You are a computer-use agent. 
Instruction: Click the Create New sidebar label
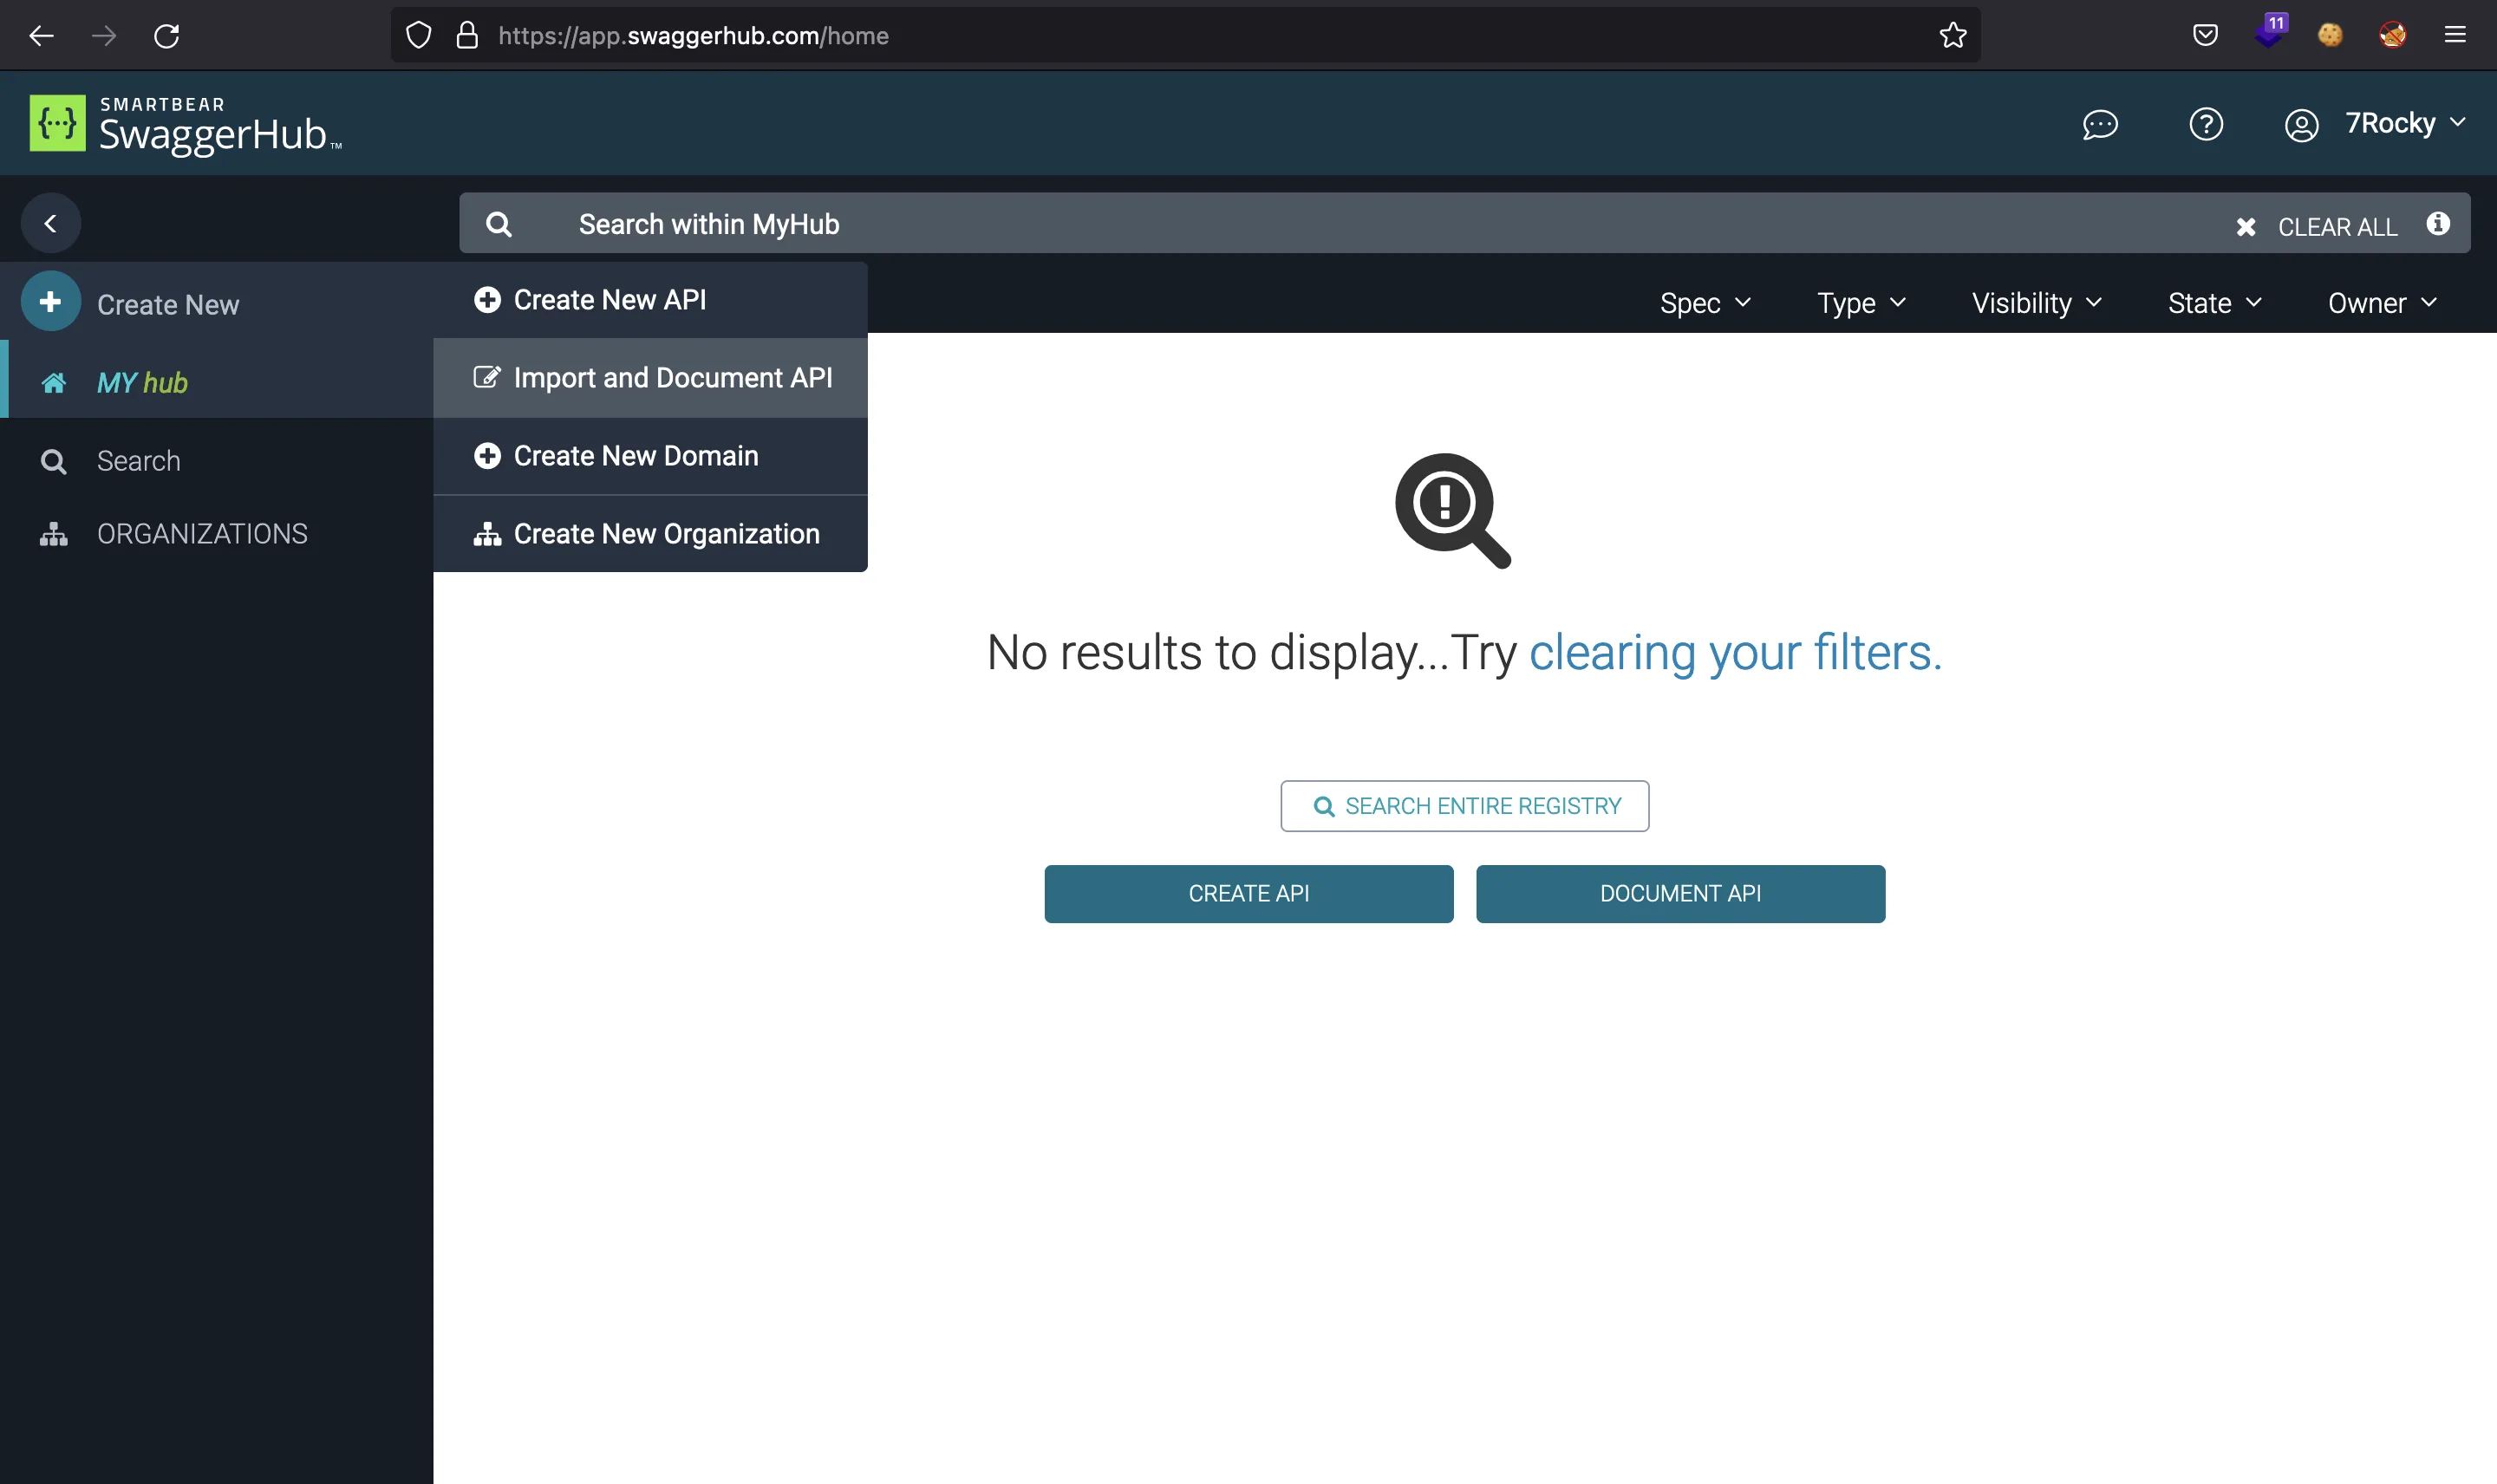[168, 305]
